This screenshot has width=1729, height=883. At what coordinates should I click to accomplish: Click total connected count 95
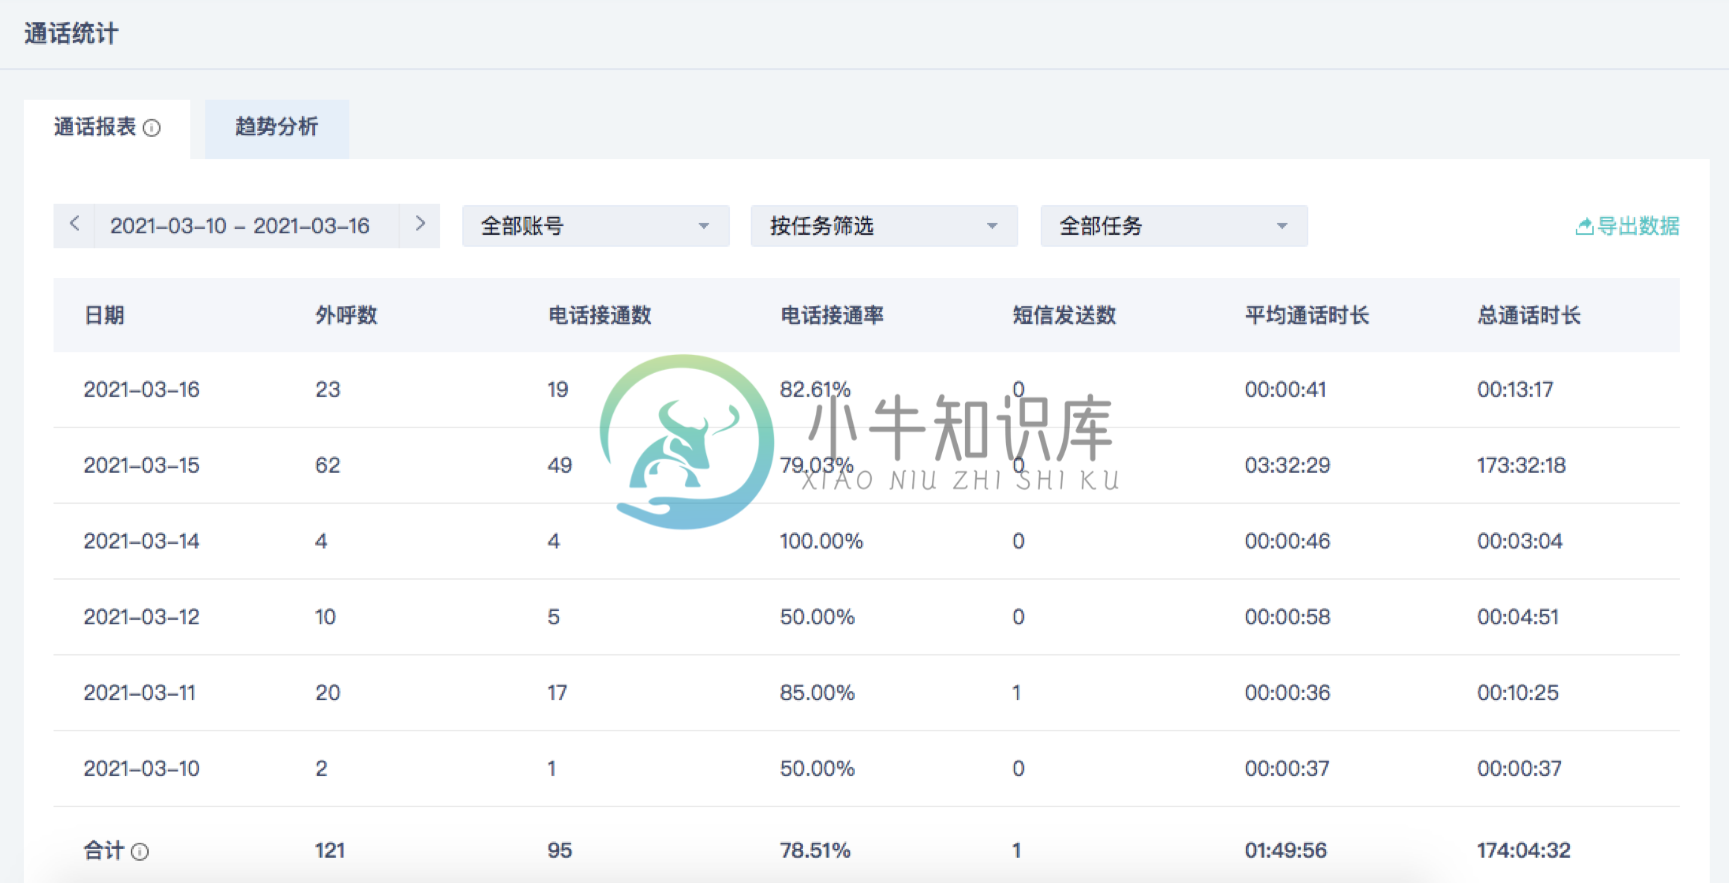coord(560,851)
